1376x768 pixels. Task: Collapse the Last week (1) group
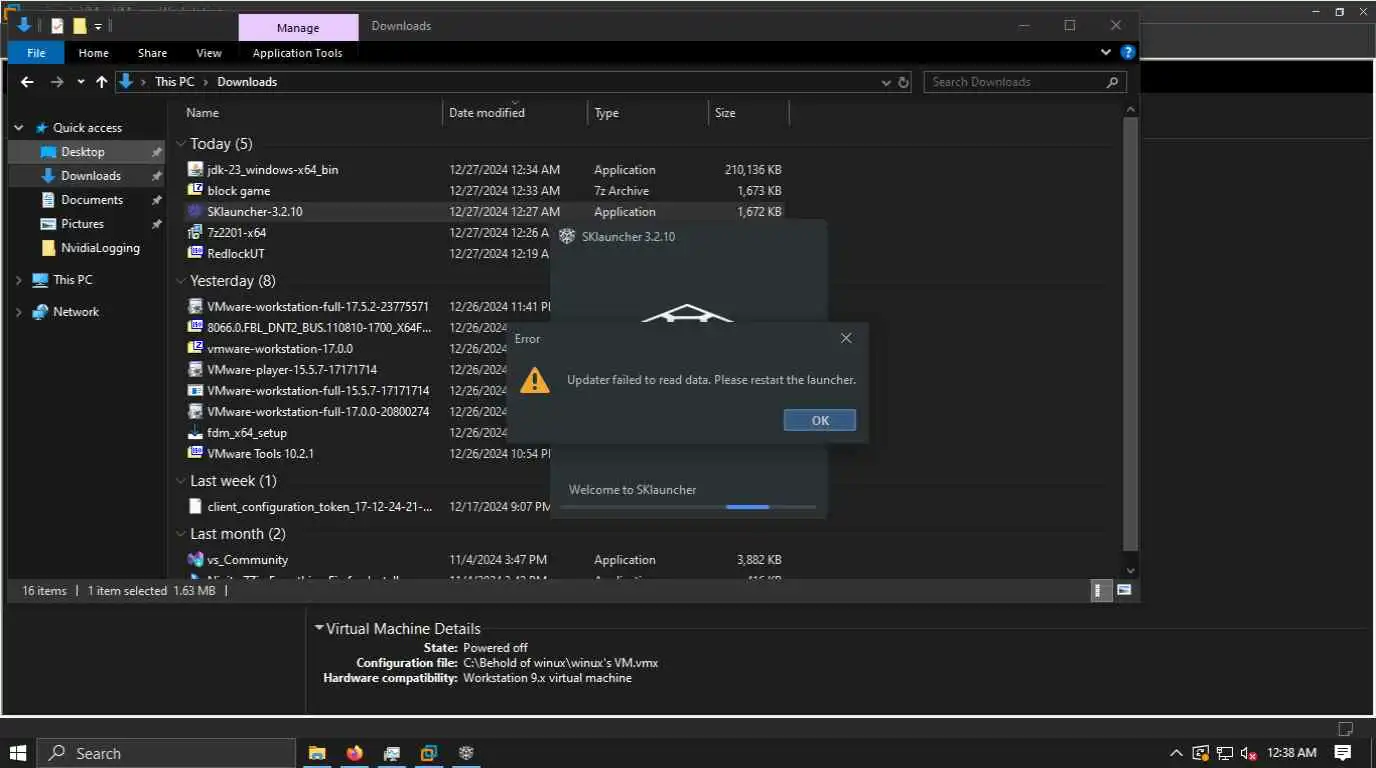pyautogui.click(x=181, y=481)
